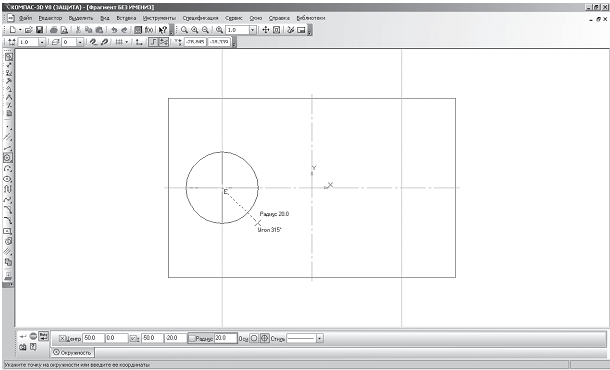The image size is (610, 370).
Task: Create a new document with the New icon
Action: 12,30
